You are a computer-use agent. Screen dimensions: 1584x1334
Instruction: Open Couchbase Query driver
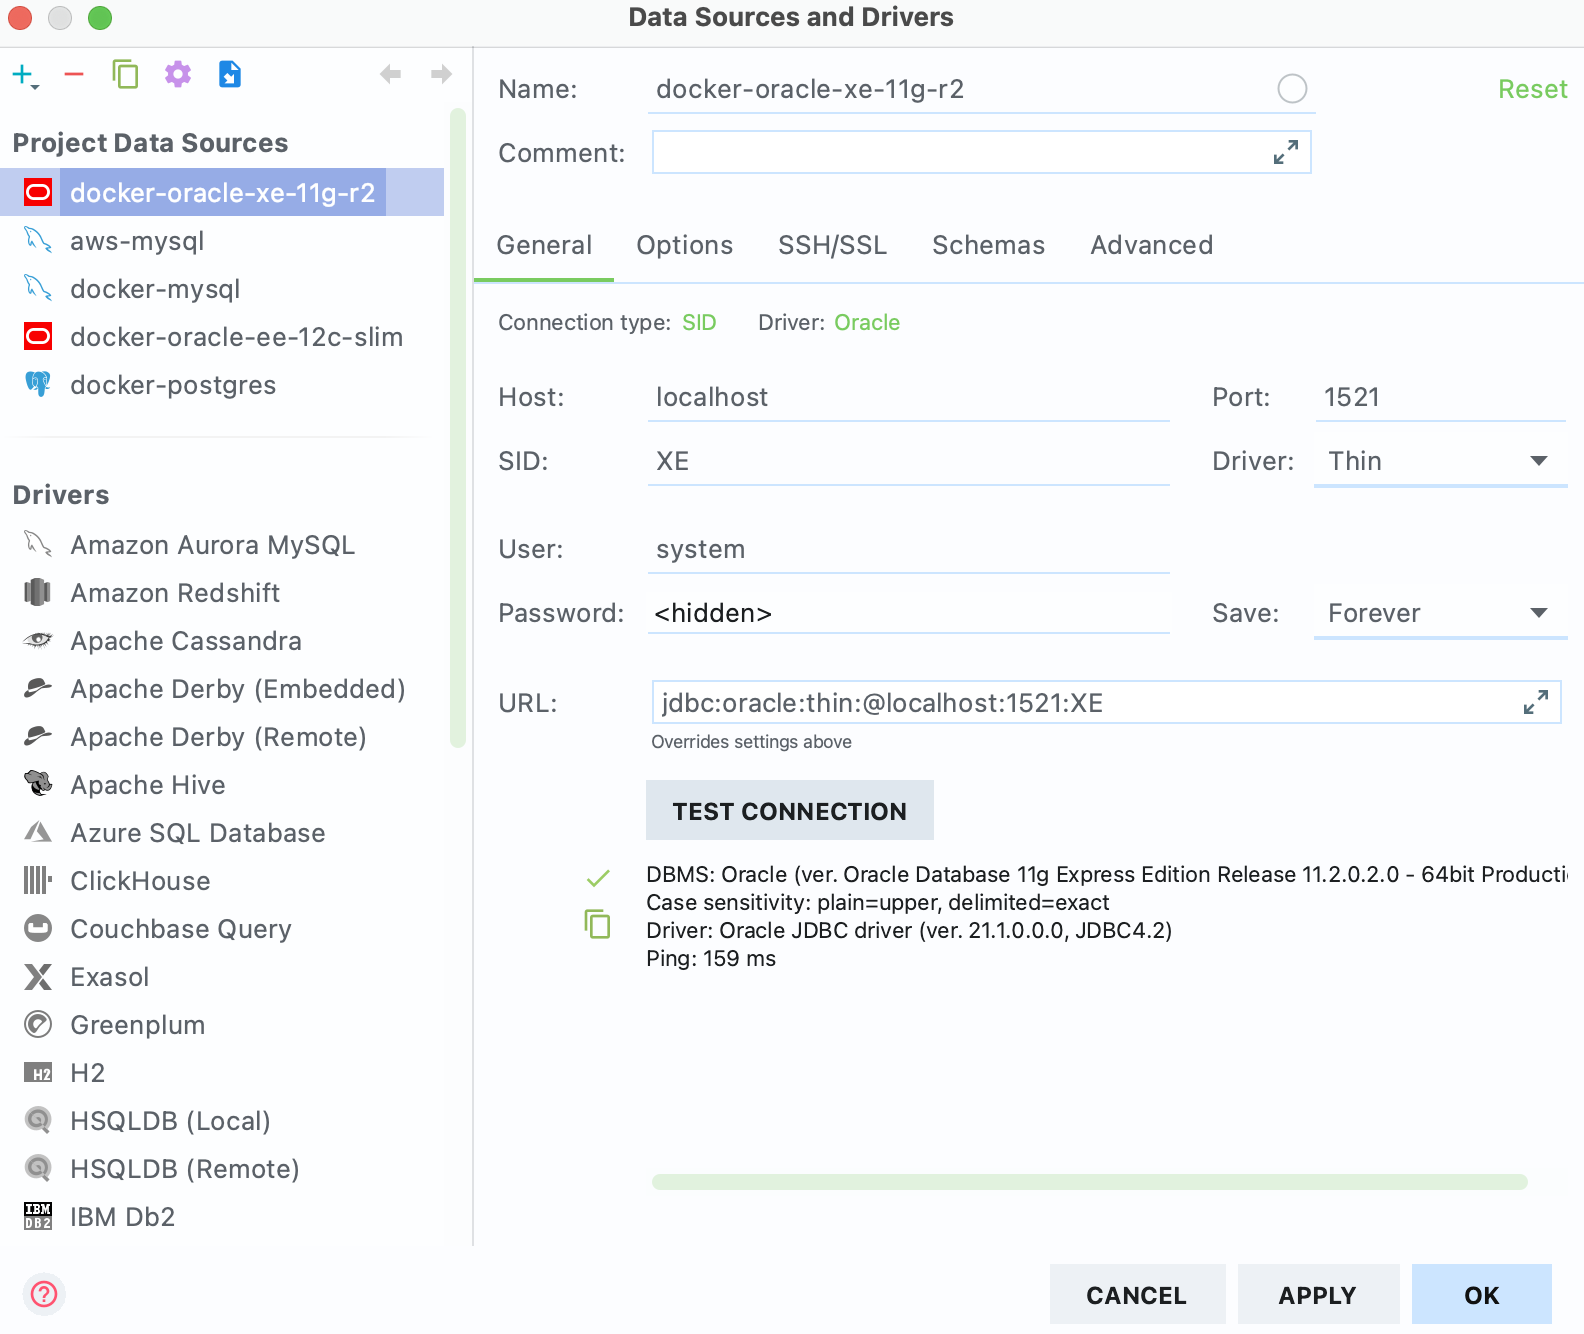(x=222, y=928)
